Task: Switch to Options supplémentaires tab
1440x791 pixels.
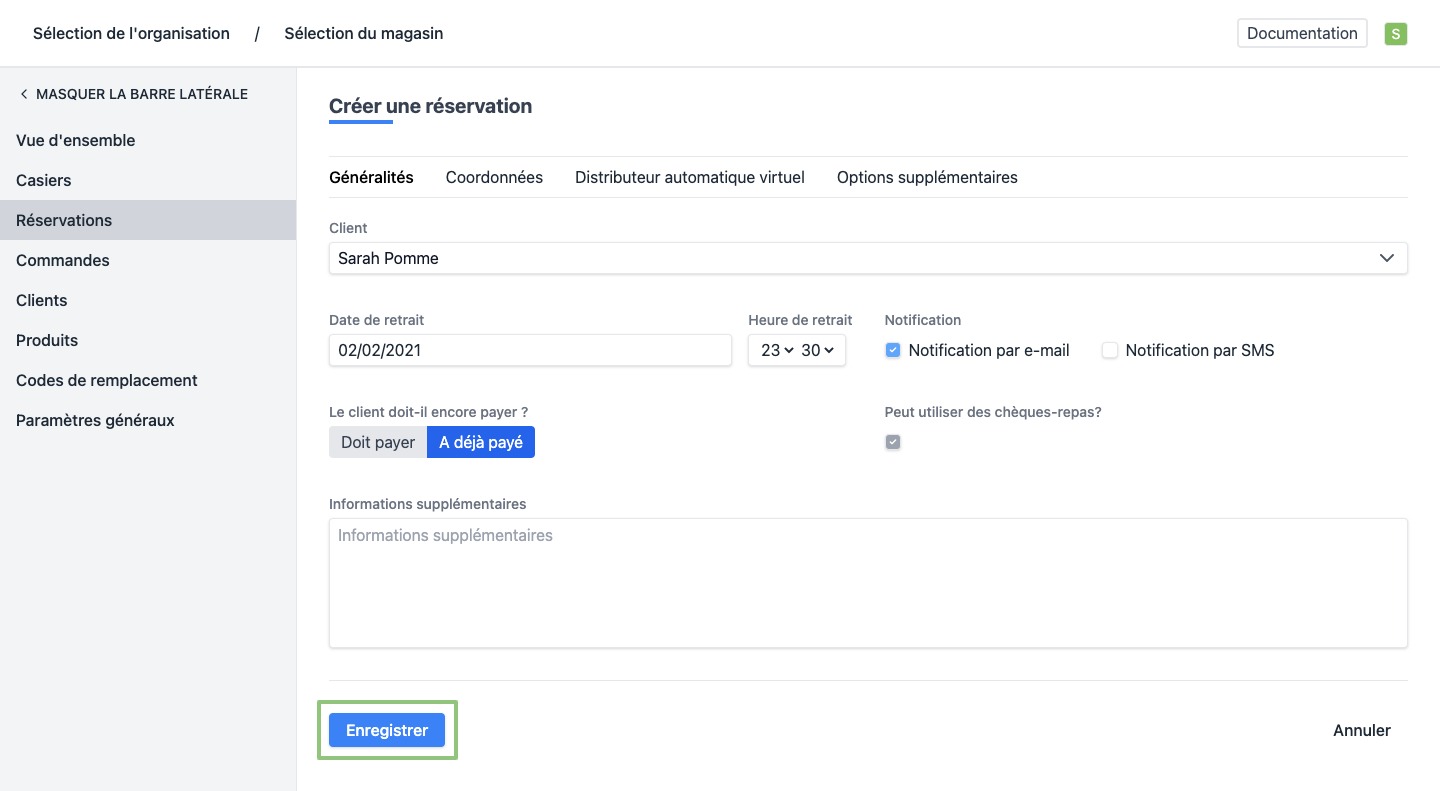Action: point(927,177)
